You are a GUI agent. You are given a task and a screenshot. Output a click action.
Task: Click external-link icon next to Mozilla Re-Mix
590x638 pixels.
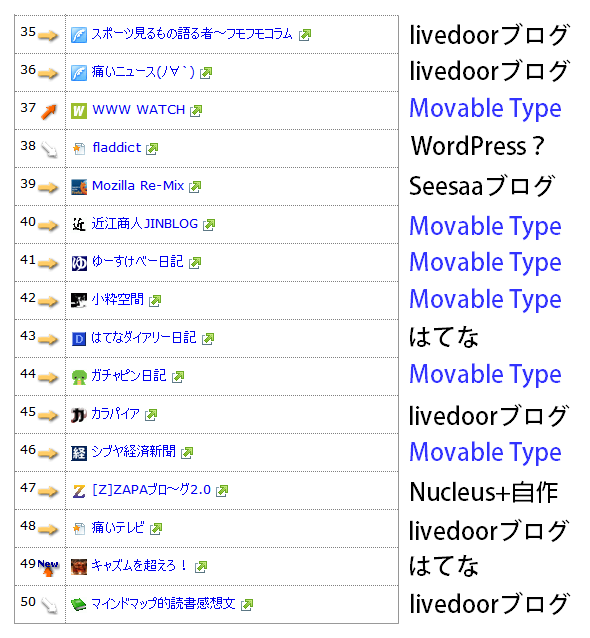click(x=195, y=187)
